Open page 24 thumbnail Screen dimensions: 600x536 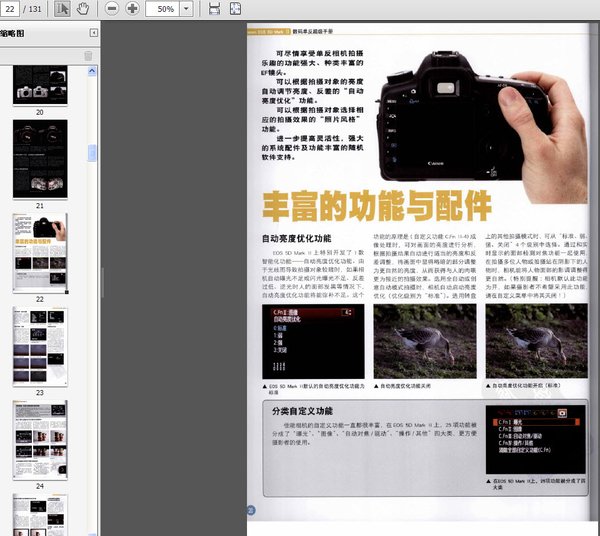point(40,440)
